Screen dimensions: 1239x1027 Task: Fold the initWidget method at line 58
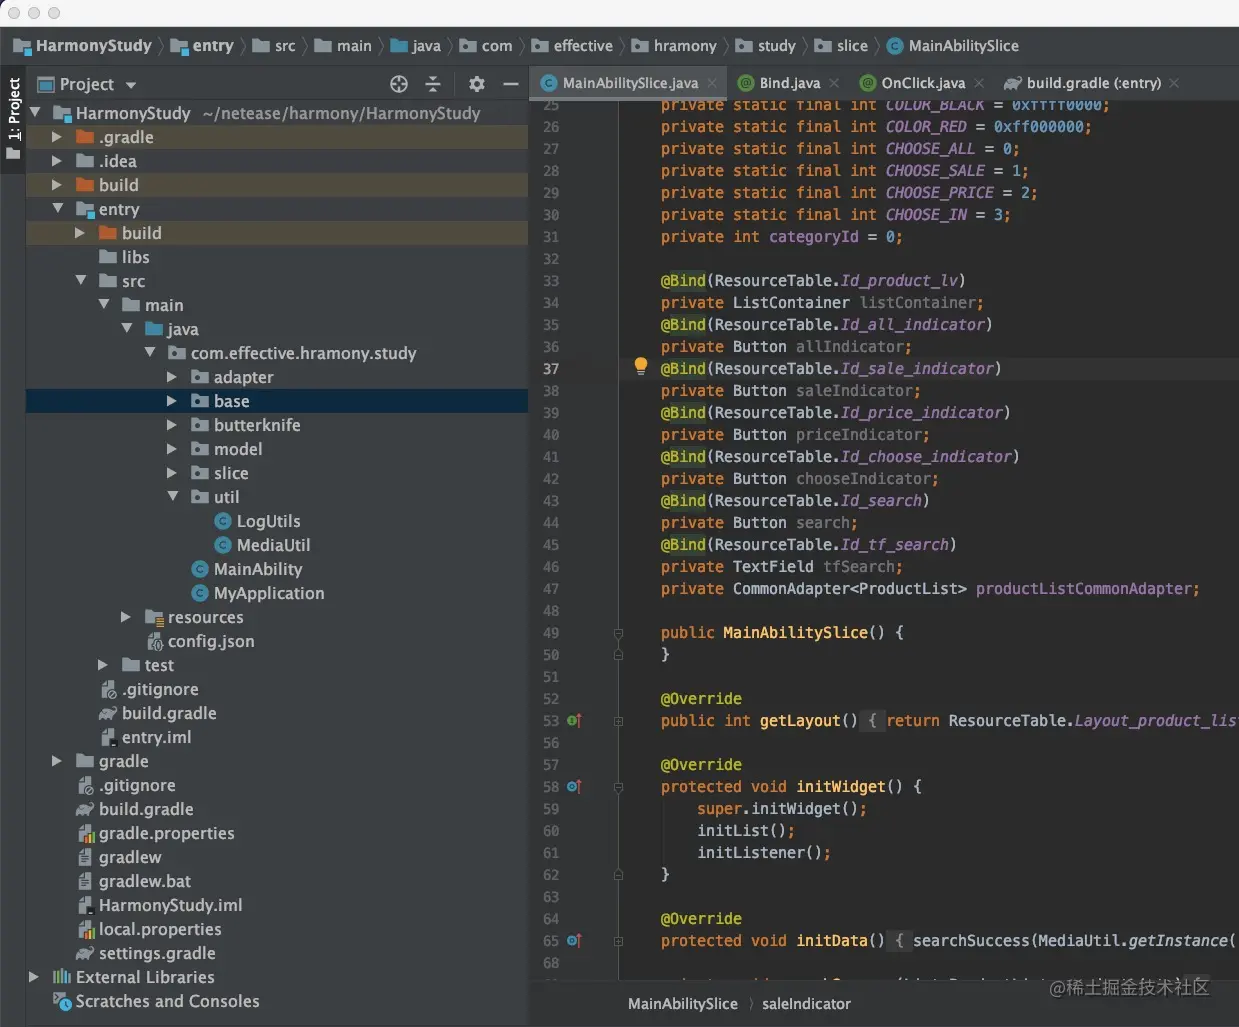coord(618,787)
